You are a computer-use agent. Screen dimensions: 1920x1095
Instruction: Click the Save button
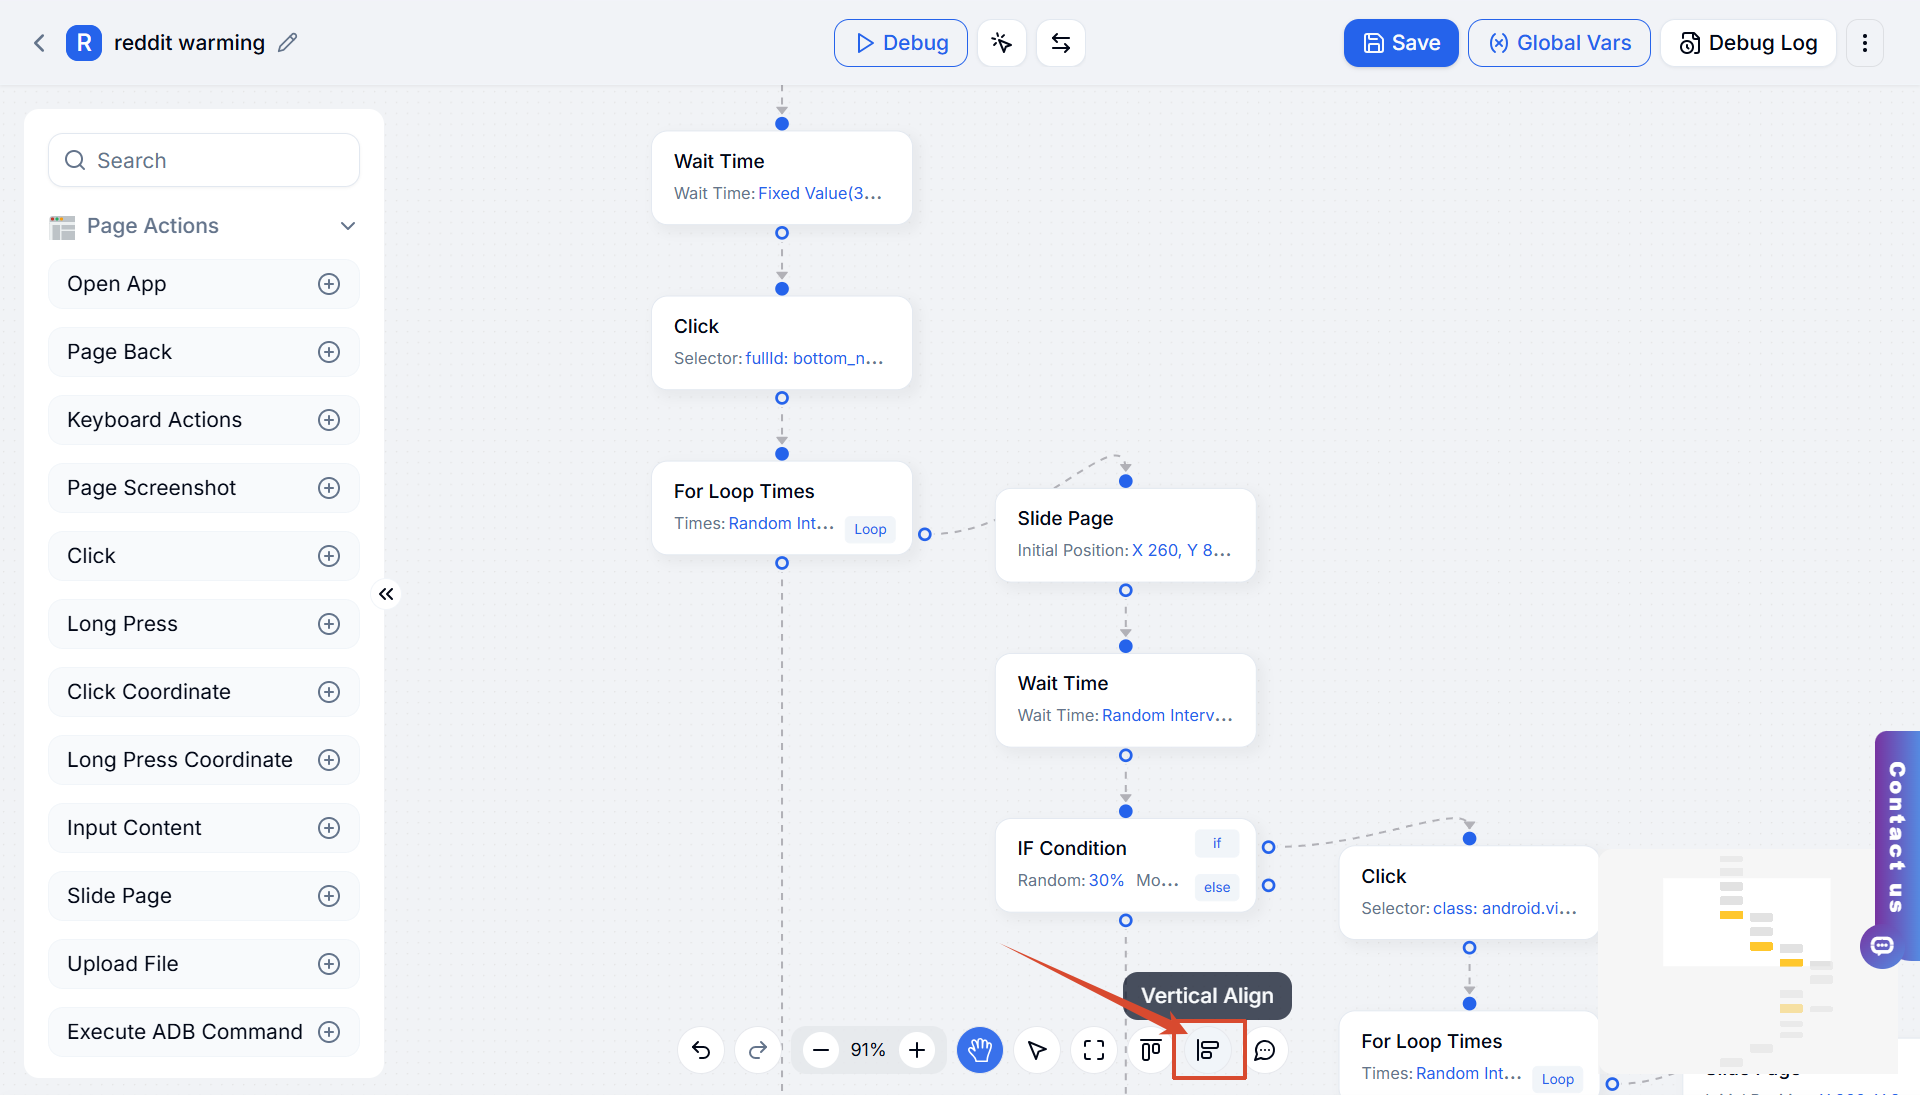[1401, 43]
